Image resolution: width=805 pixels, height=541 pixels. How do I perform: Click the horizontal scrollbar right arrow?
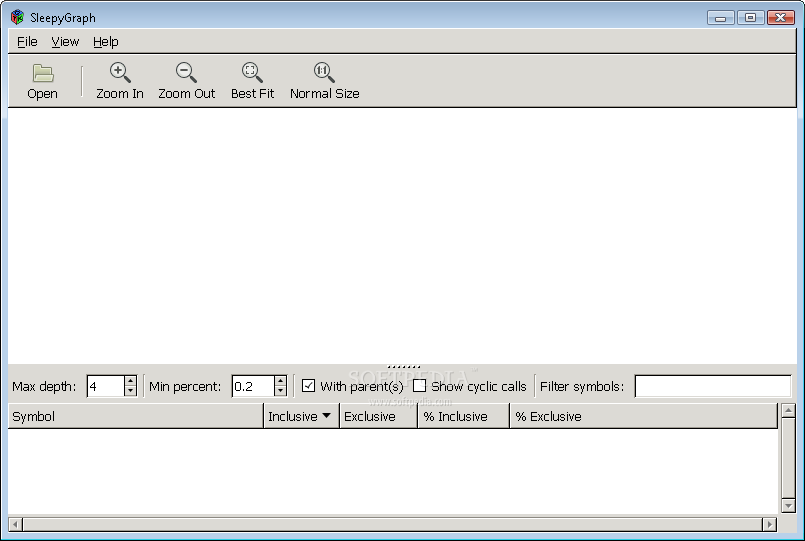[x=770, y=525]
